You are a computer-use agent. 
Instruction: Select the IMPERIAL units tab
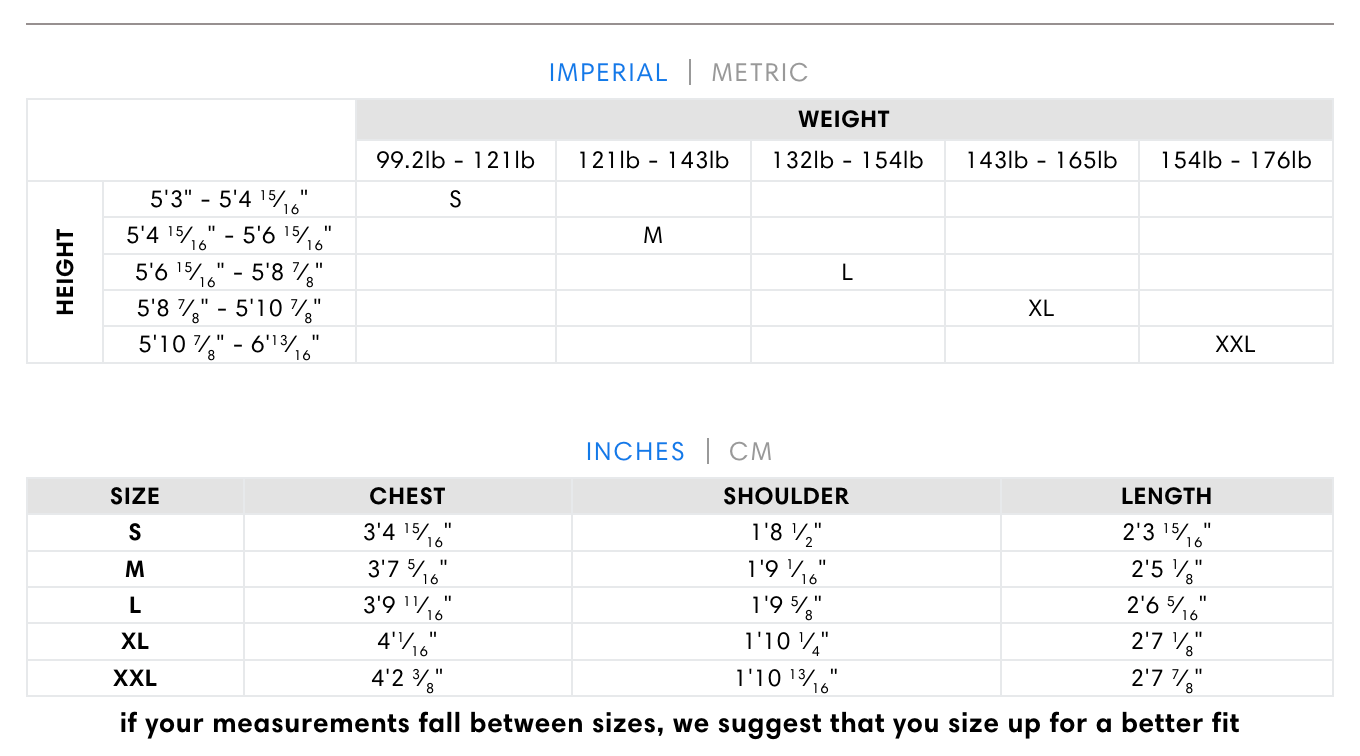[x=608, y=73]
